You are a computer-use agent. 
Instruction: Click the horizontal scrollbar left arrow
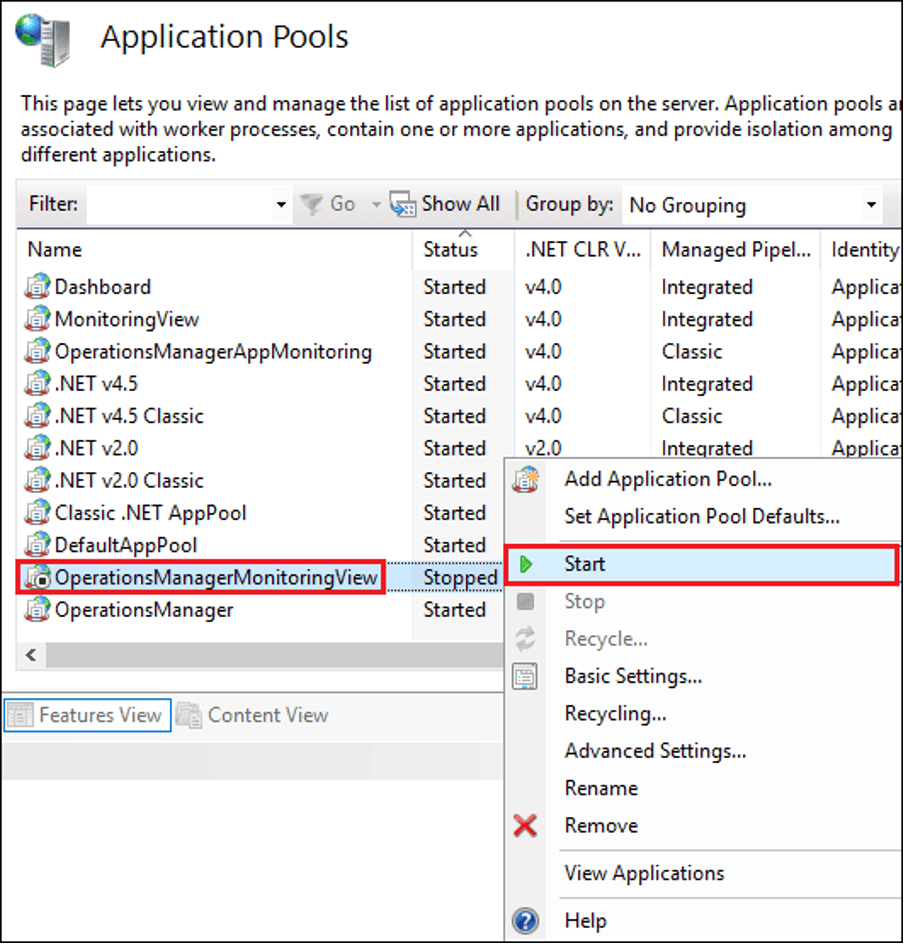[x=30, y=656]
